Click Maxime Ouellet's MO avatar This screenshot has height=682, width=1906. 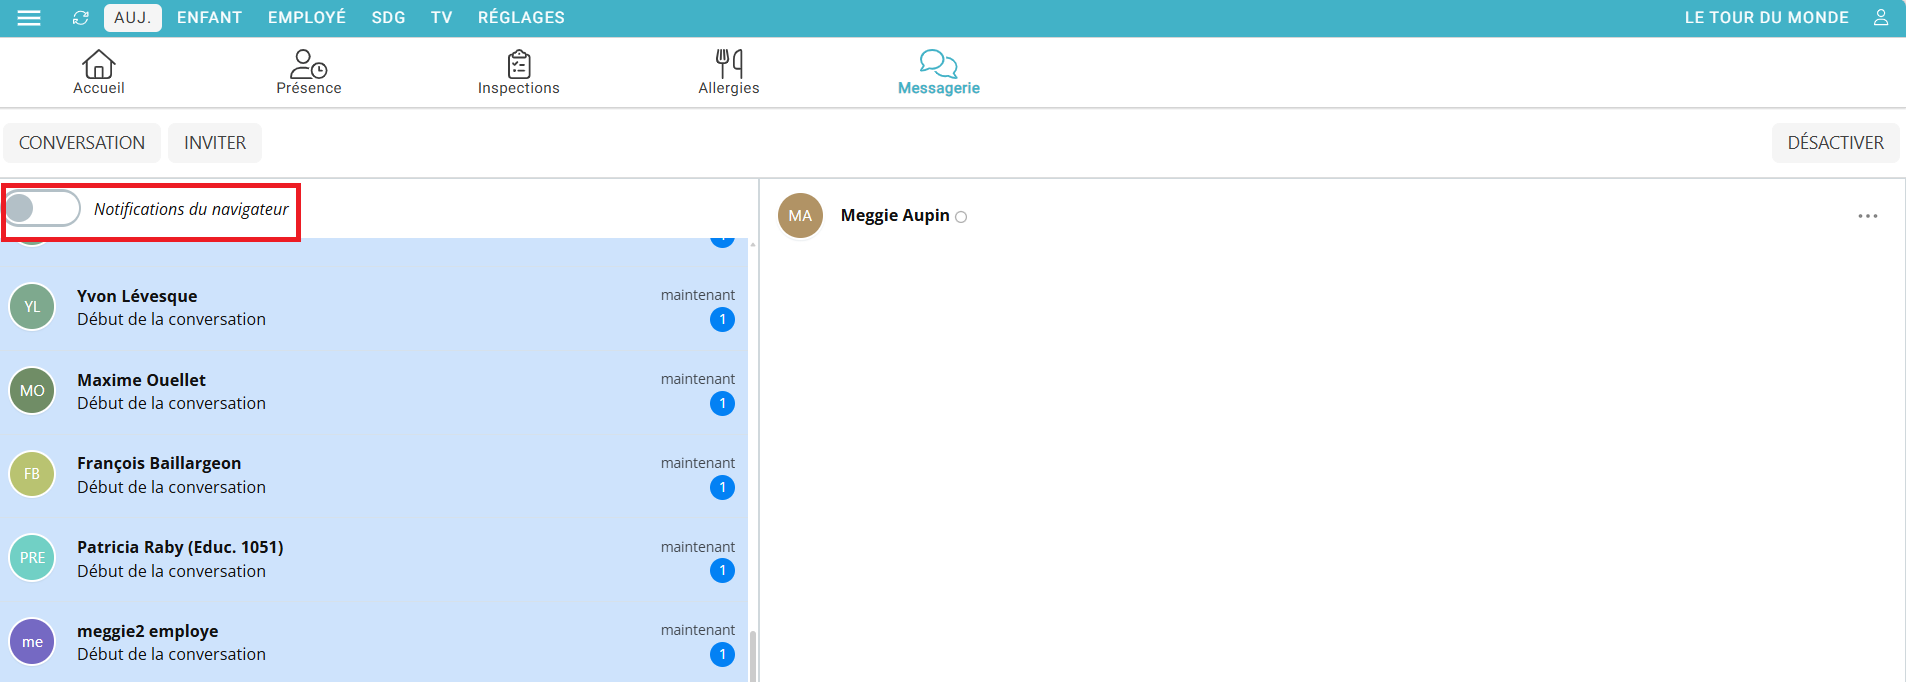coord(32,391)
